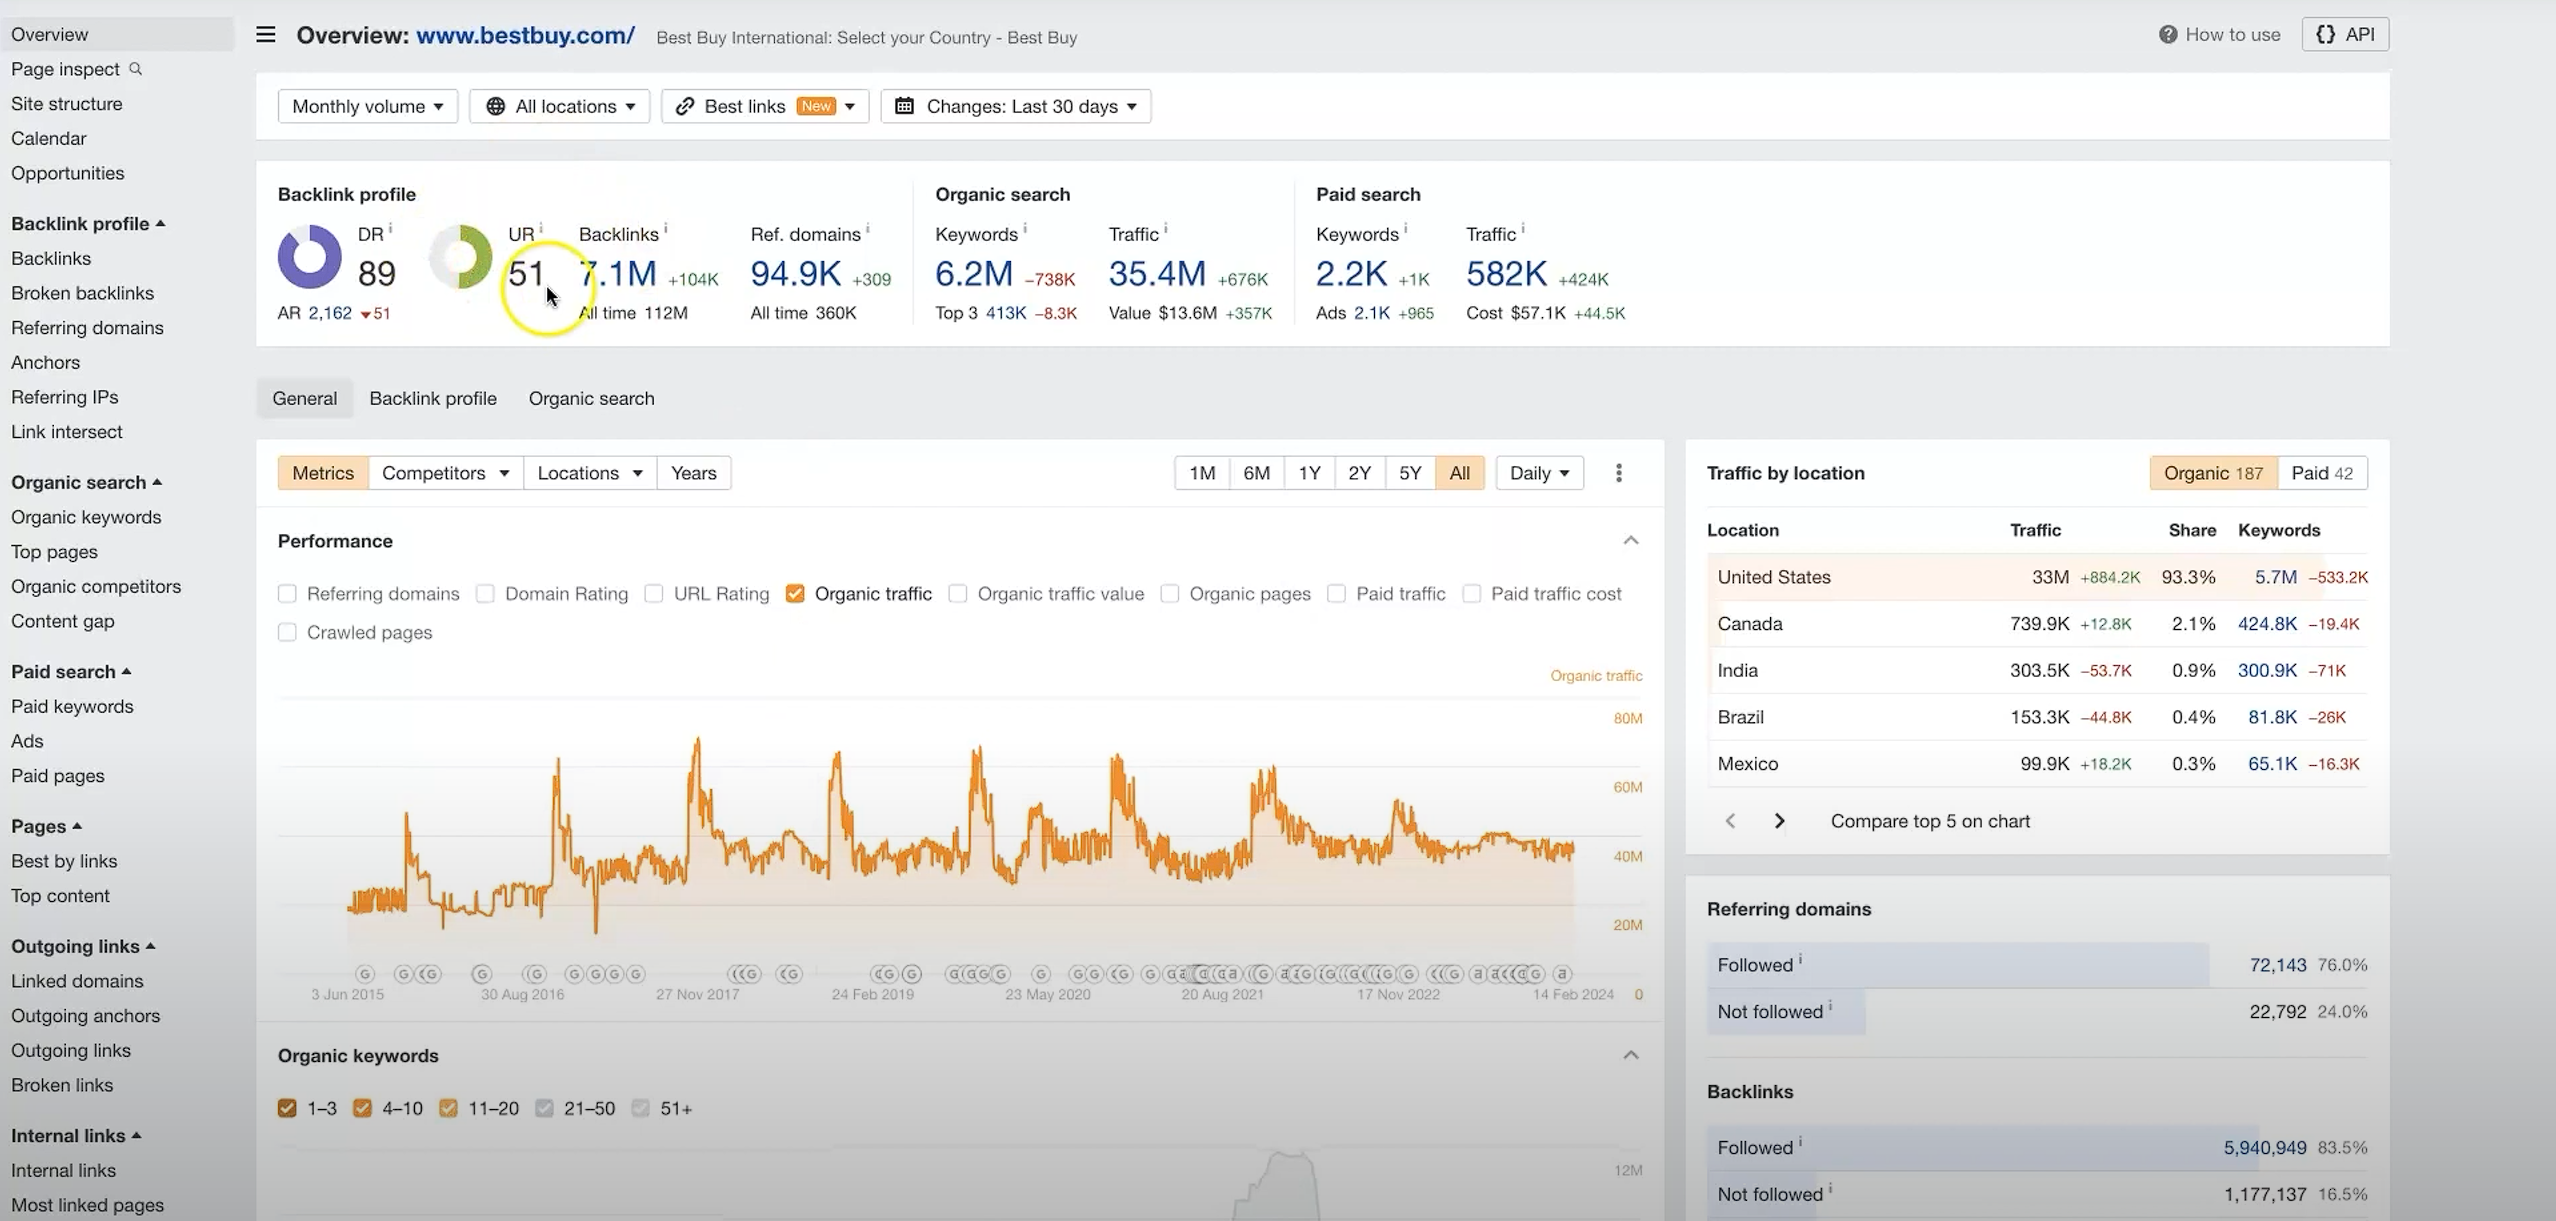Click the search icon next to Page inspect
Image resolution: width=2556 pixels, height=1221 pixels.
pos(136,69)
